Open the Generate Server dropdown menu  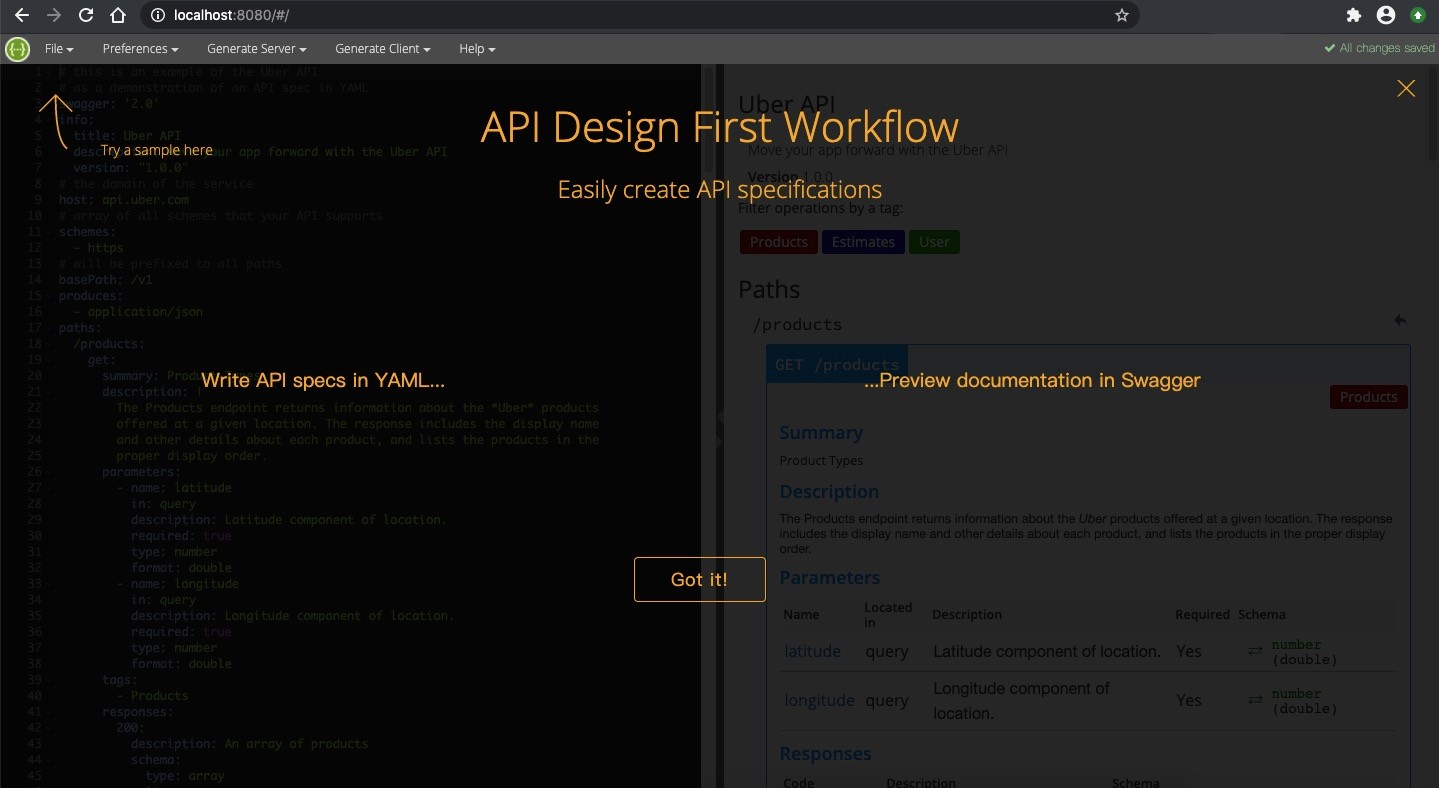256,48
